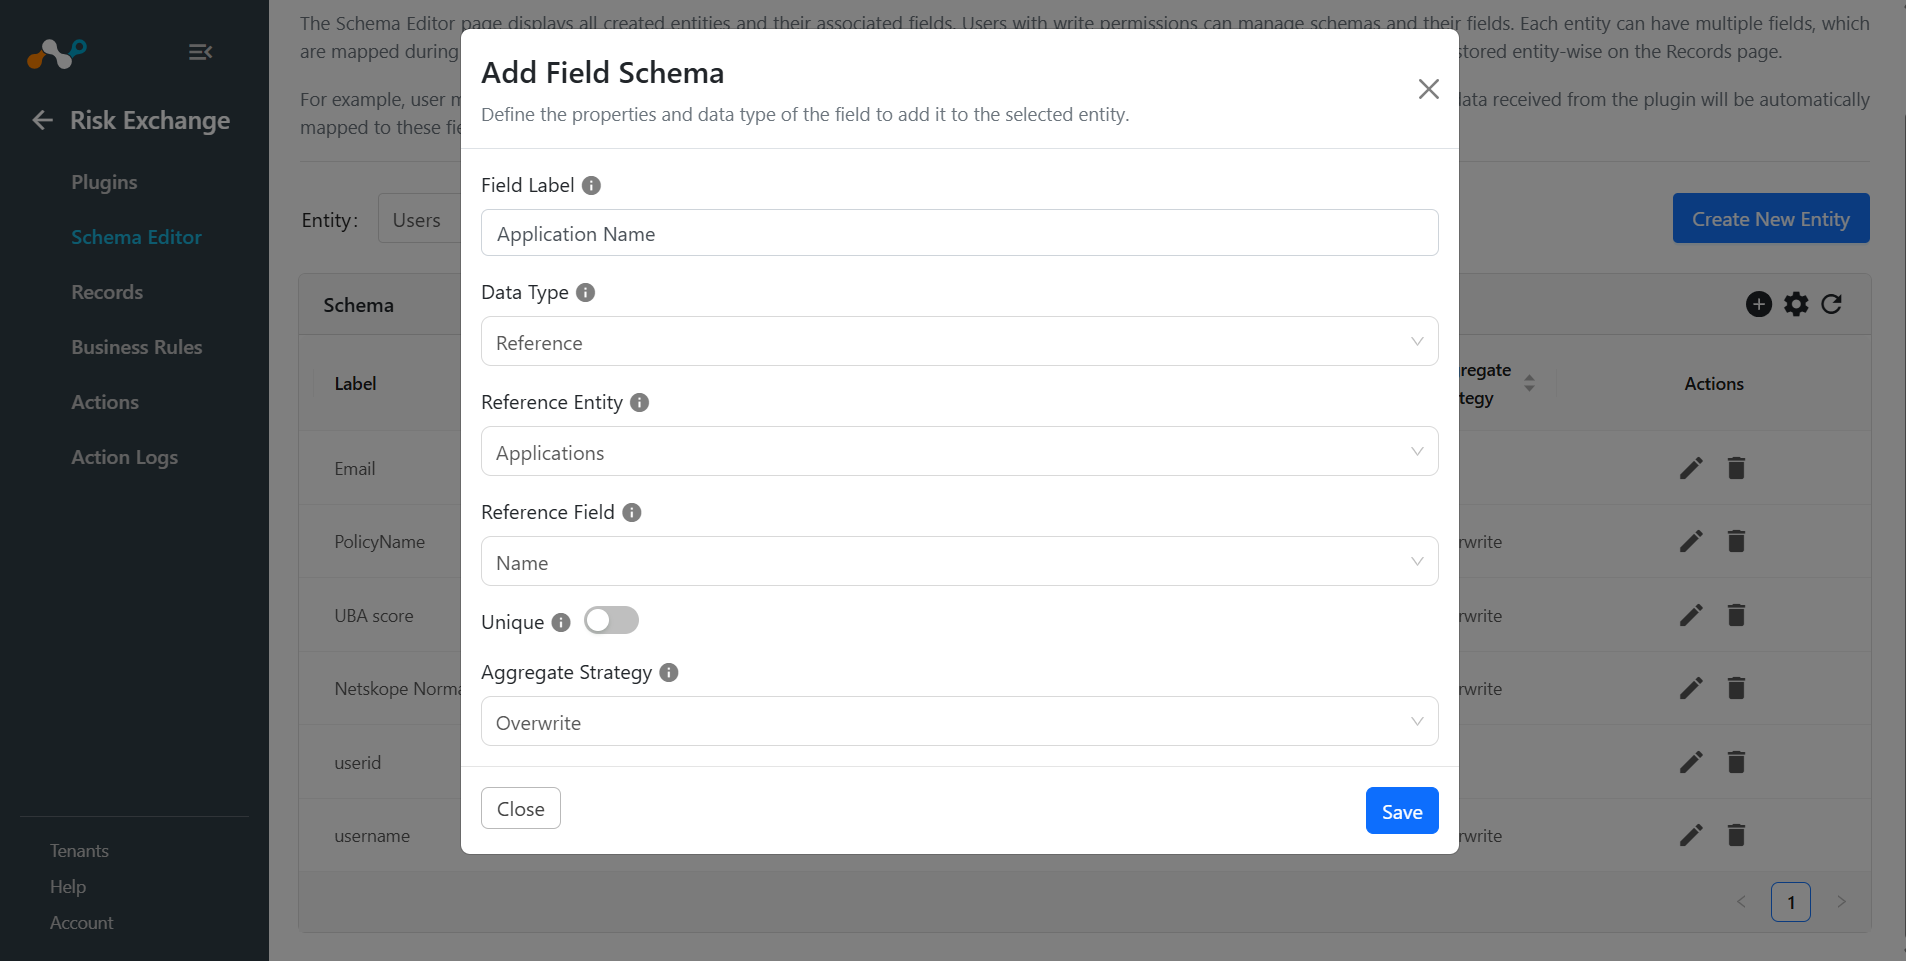Click the Reference Entity info icon

coord(640,402)
